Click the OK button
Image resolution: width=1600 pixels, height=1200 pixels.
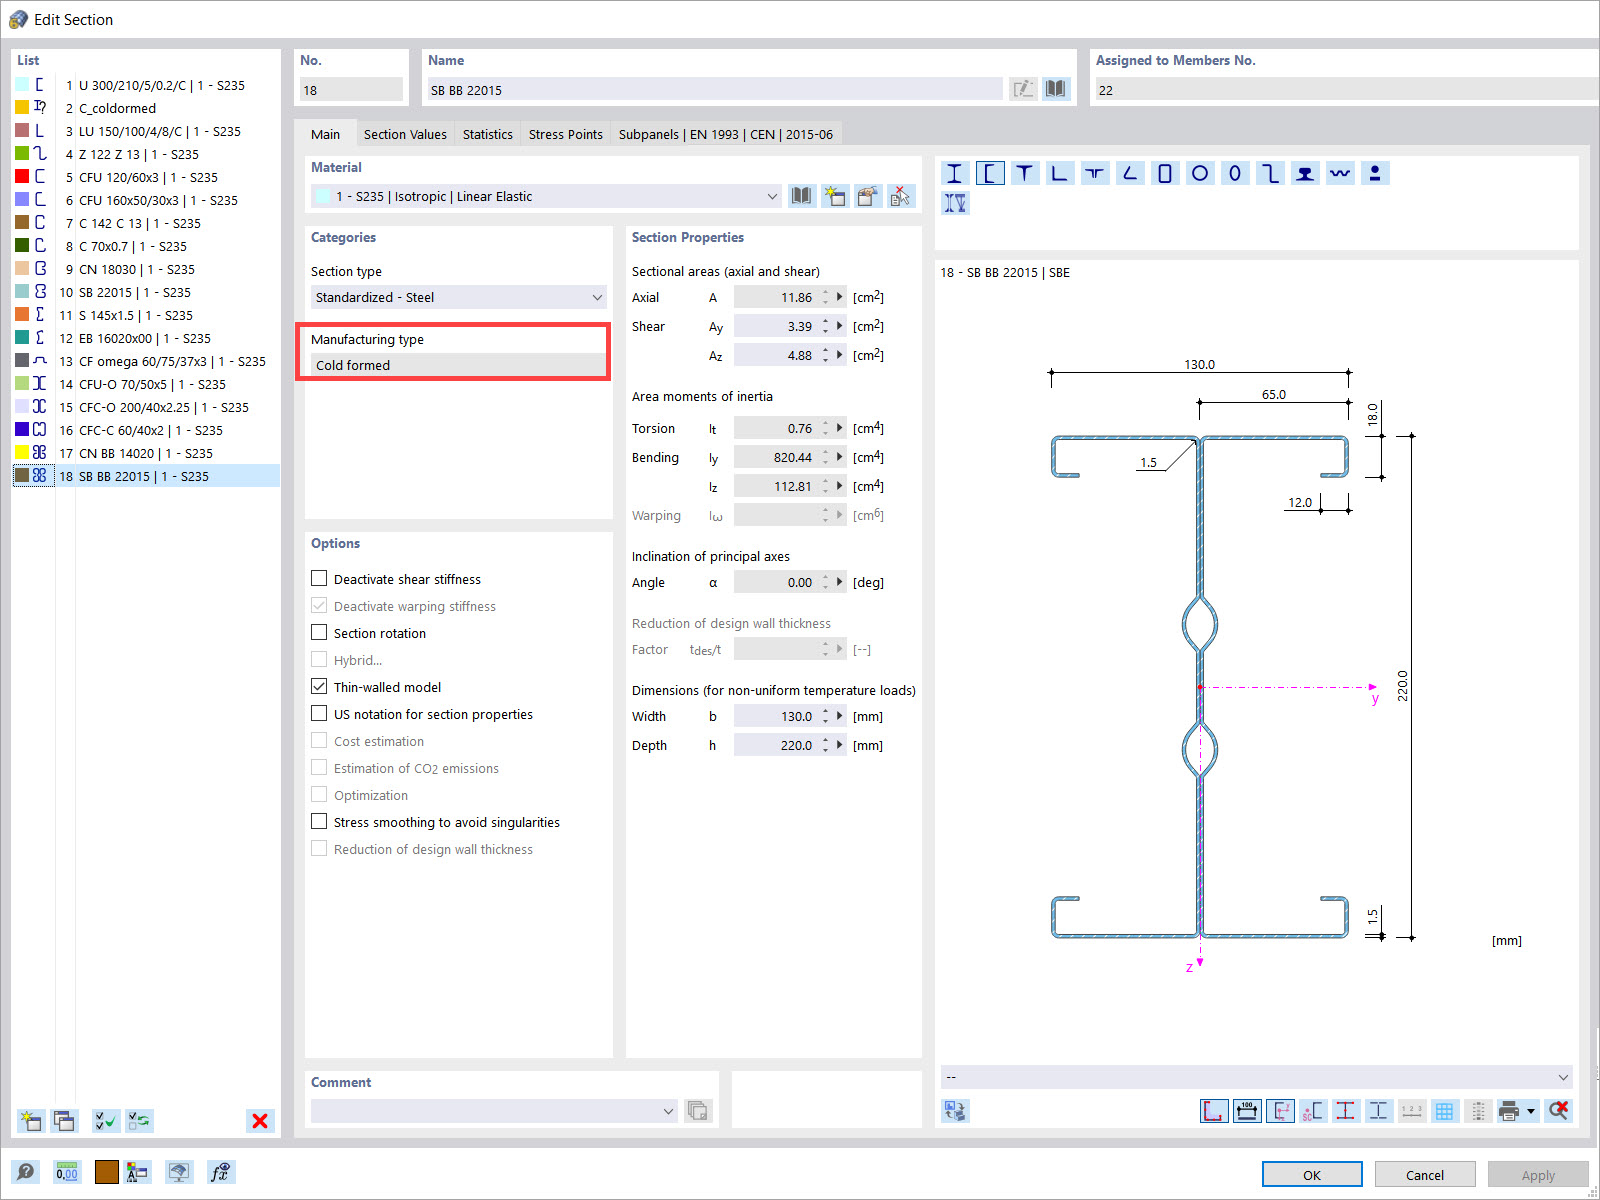pyautogui.click(x=1312, y=1174)
